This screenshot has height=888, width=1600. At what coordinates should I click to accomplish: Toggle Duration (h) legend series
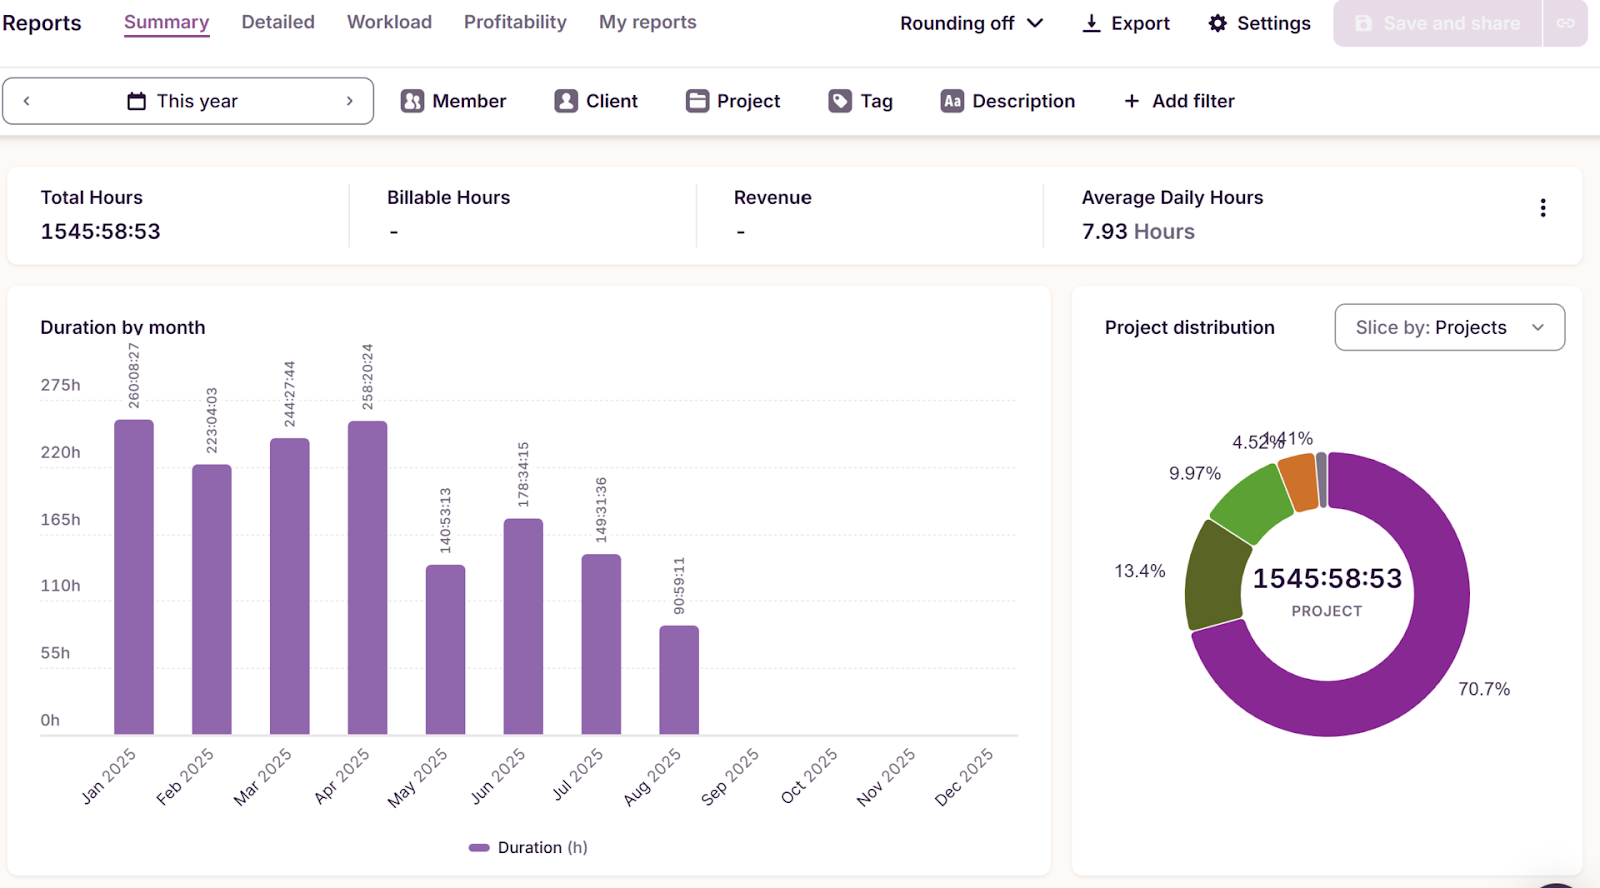pyautogui.click(x=528, y=847)
